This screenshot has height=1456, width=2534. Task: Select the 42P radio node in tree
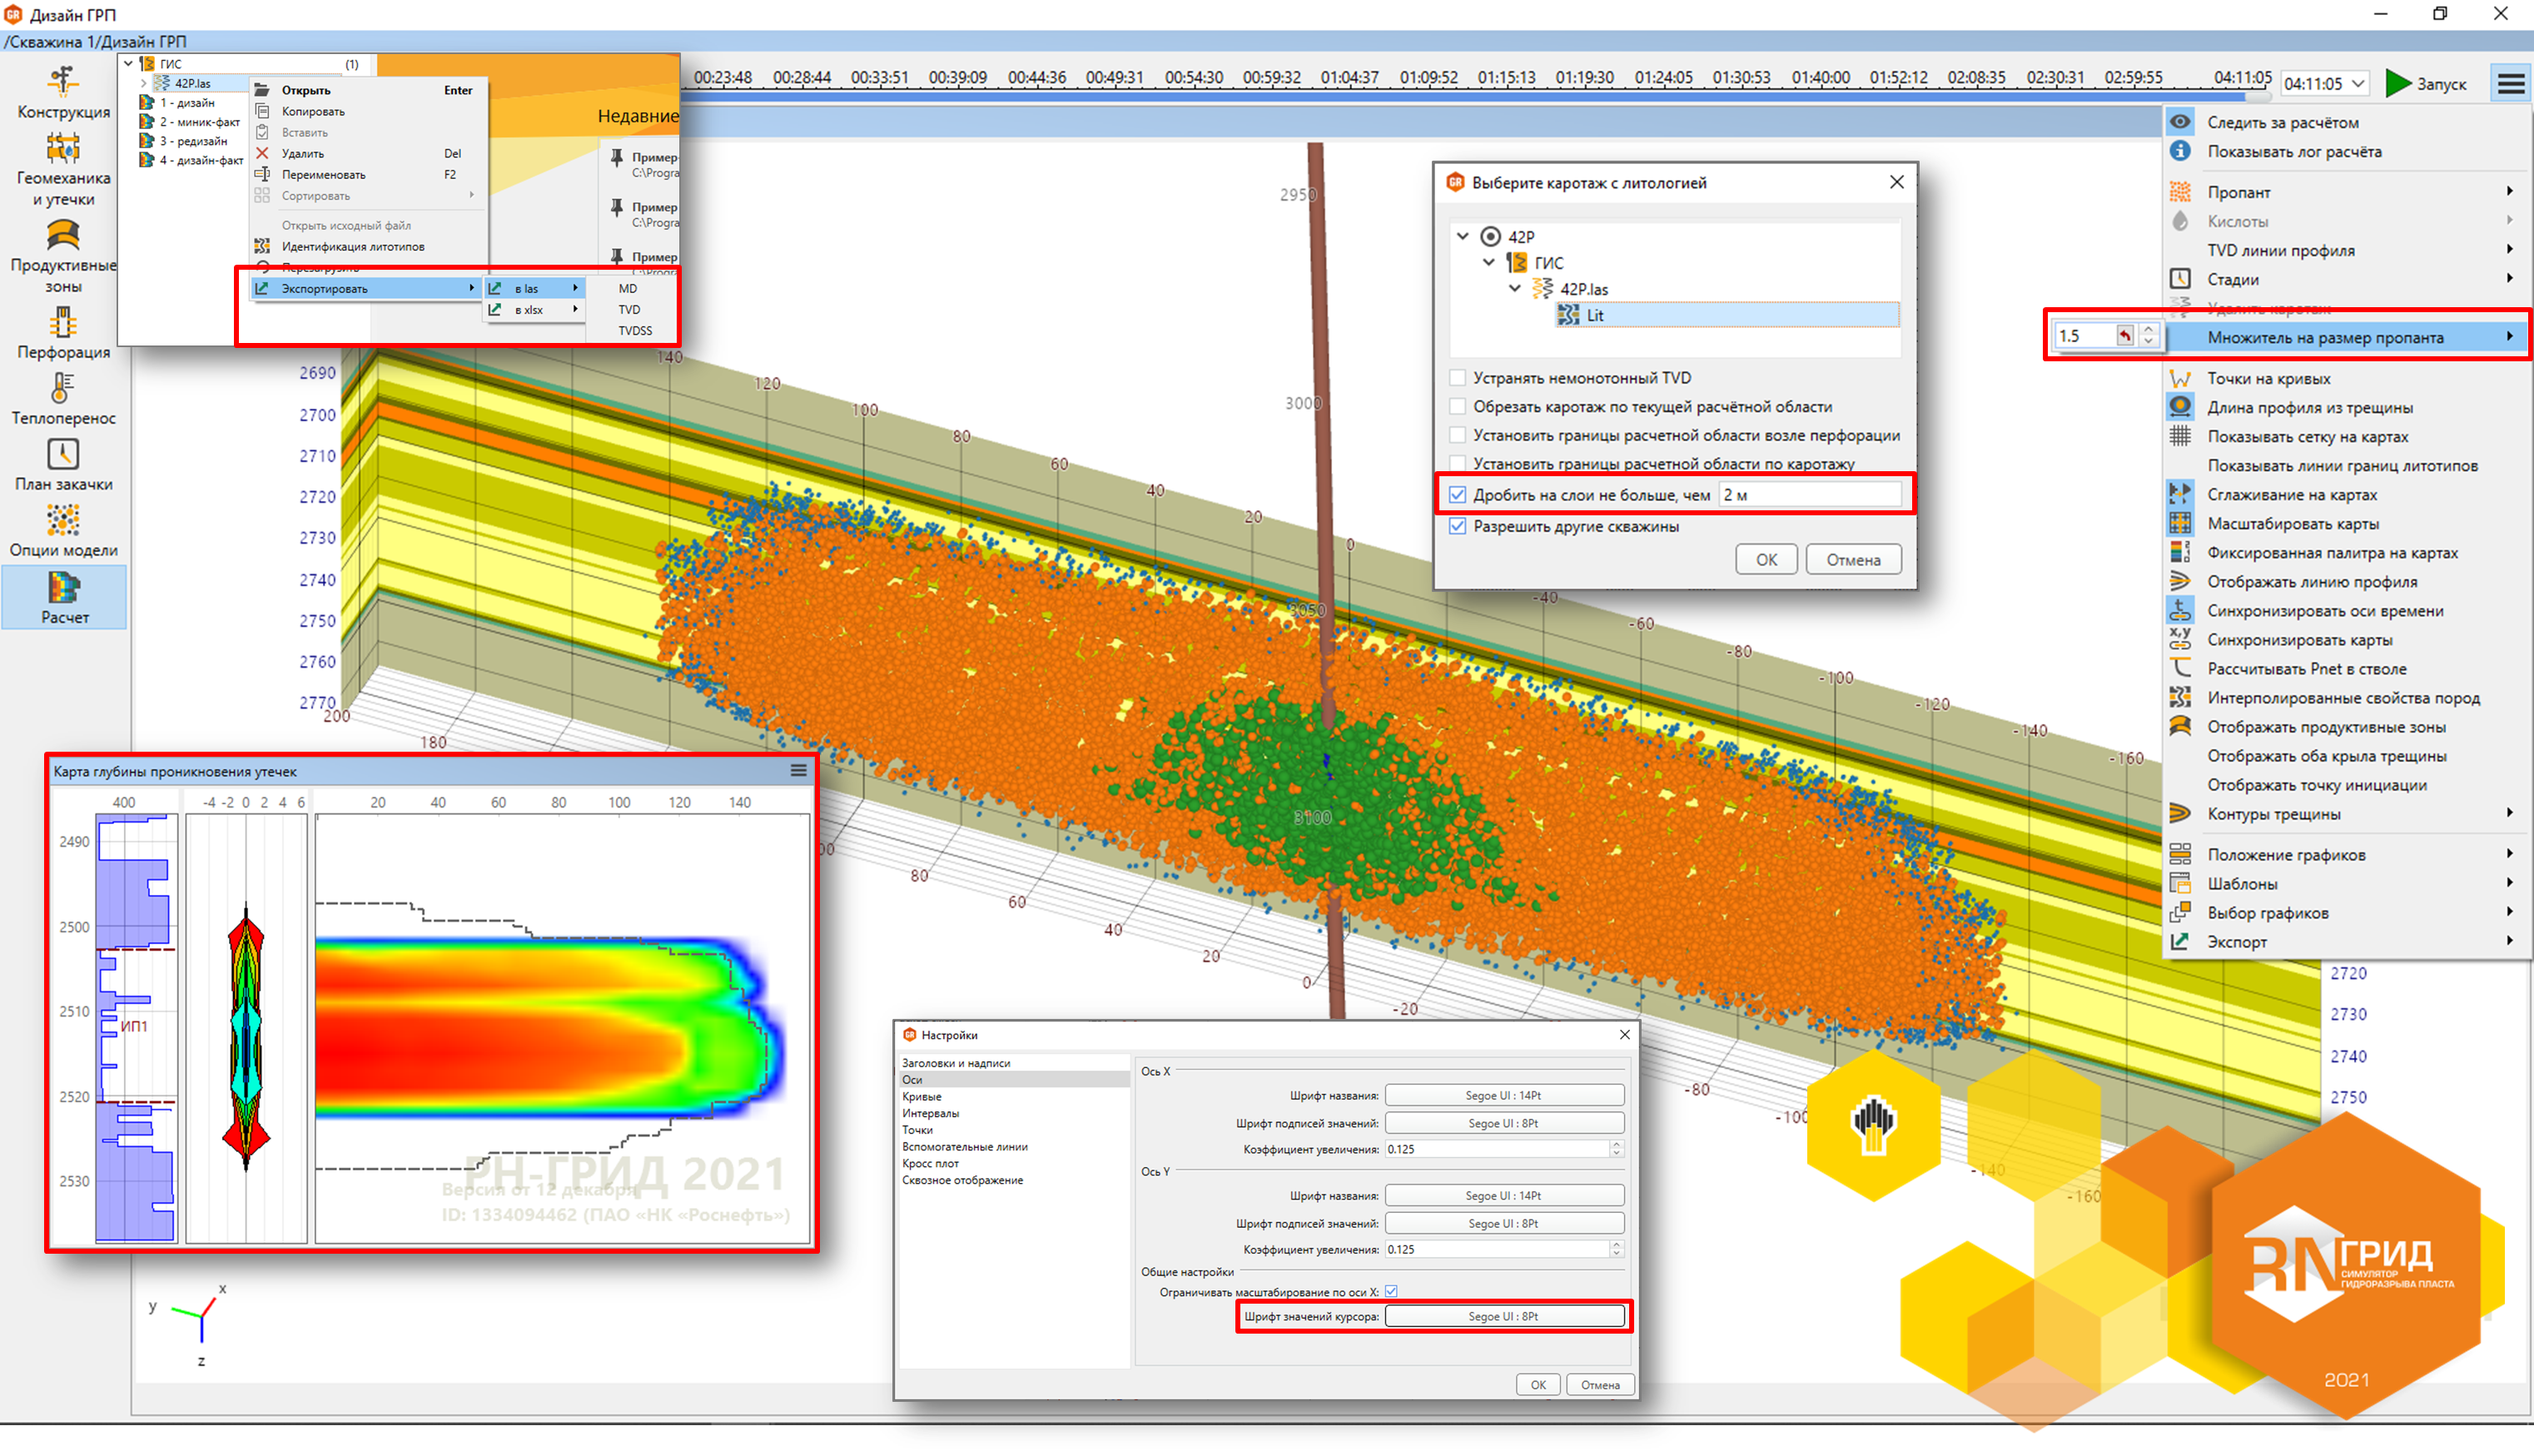tap(1490, 237)
